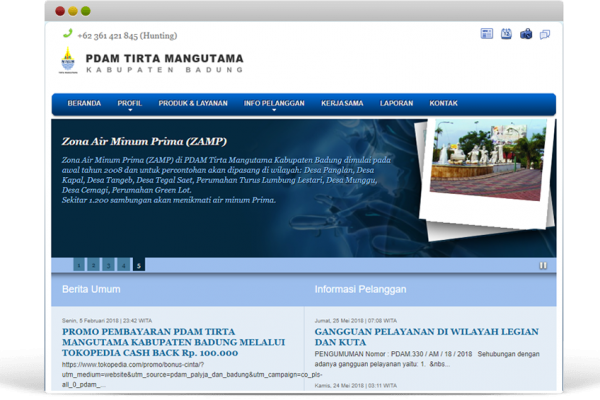
Task: Click date 'Kamis, 24 Mei 2018'
Action: tap(339, 385)
